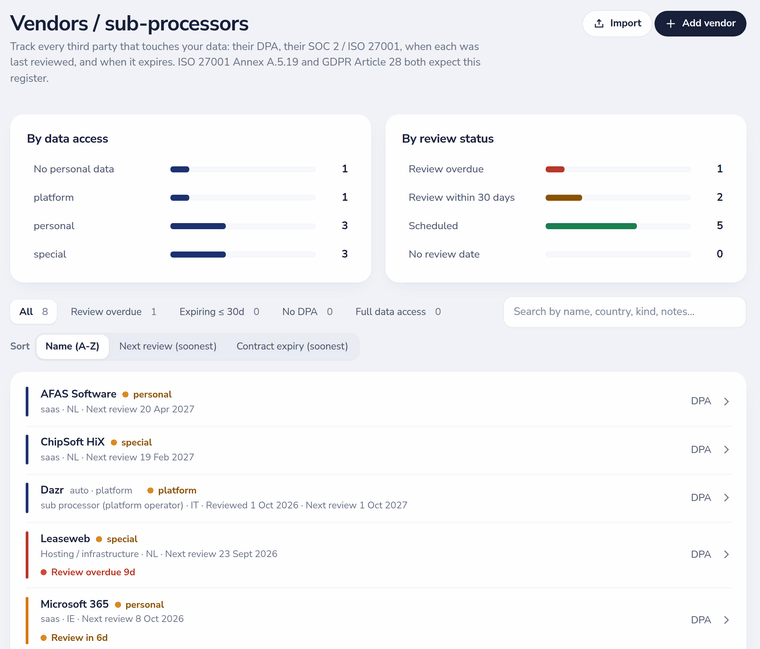
Task: Click DPA label on Leaseweb row
Action: pyautogui.click(x=701, y=554)
